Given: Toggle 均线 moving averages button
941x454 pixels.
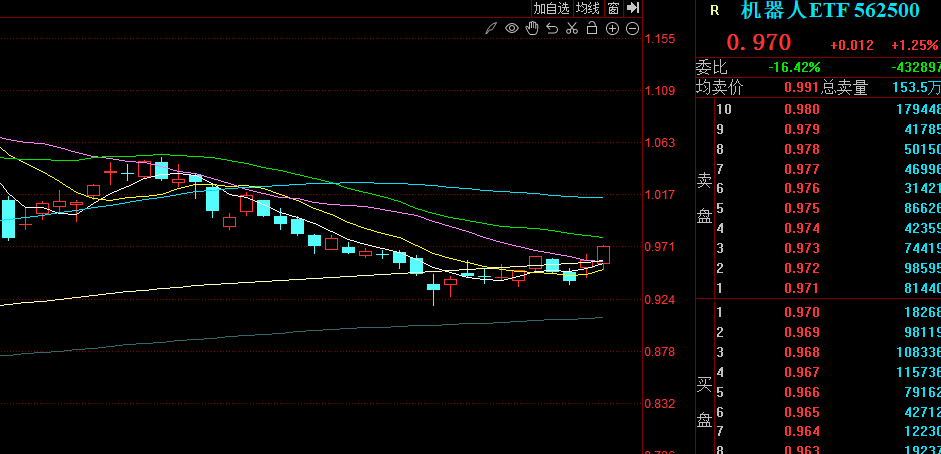Looking at the screenshot, I should tap(588, 8).
